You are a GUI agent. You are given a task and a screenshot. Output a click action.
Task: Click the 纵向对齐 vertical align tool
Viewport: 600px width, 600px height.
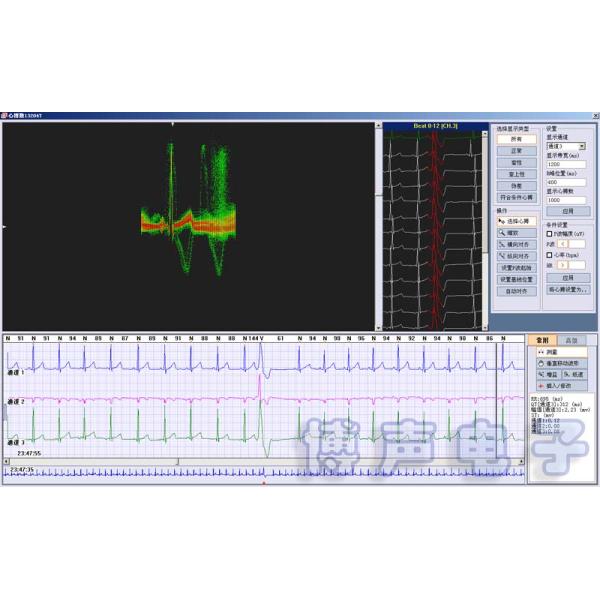pyautogui.click(x=516, y=257)
